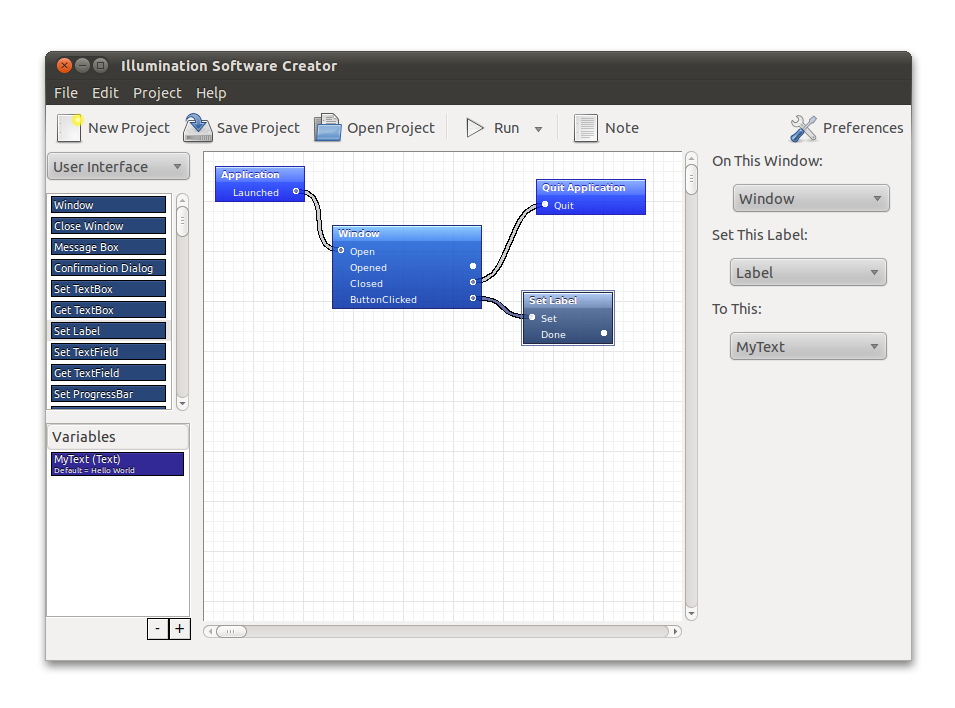Open the File menu
This screenshot has width=955, height=708.
pos(66,93)
